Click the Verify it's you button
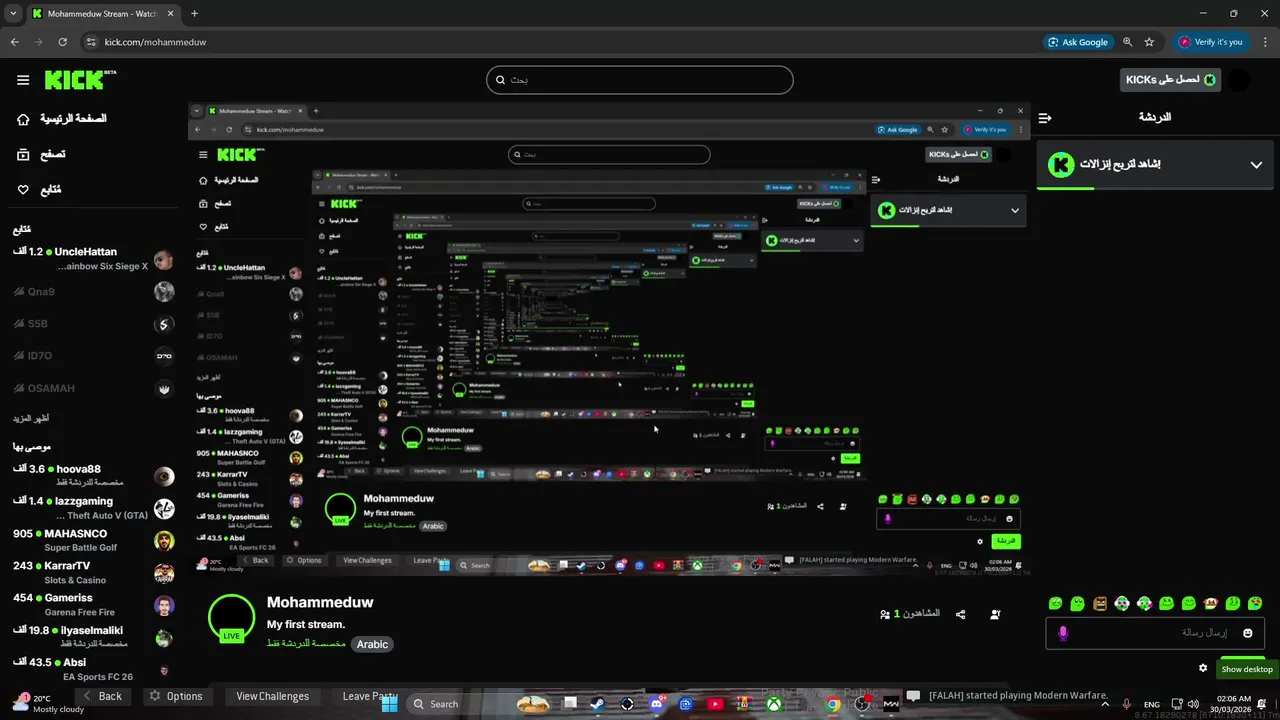Viewport: 1280px width, 720px height. pos(1211,42)
